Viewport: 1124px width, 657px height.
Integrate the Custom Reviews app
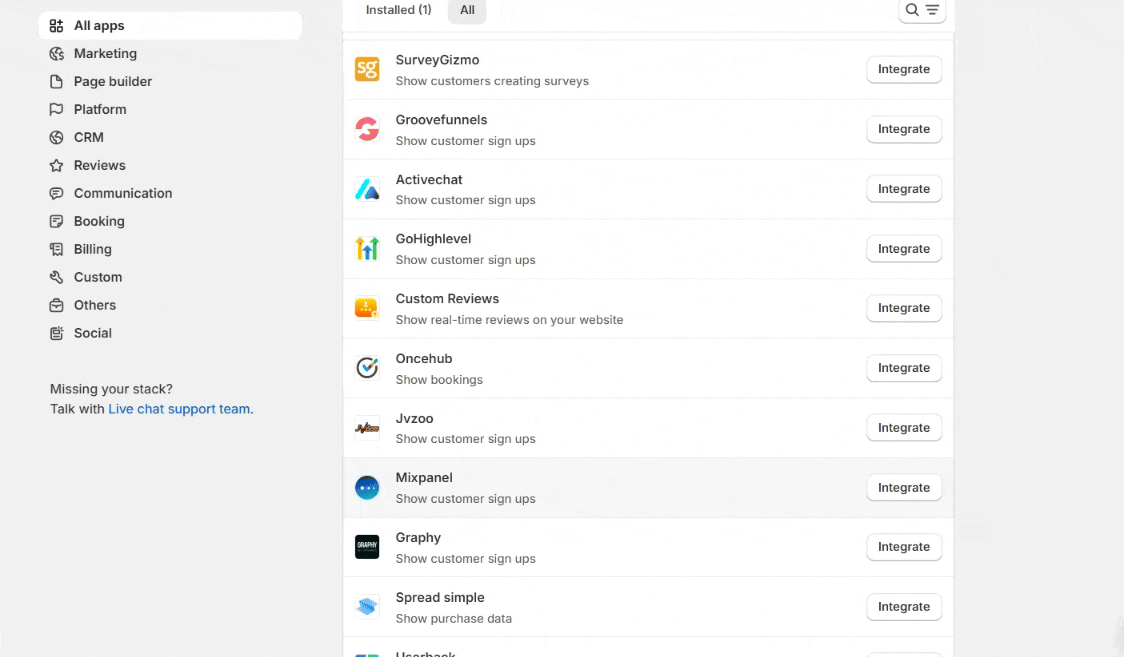tap(904, 308)
